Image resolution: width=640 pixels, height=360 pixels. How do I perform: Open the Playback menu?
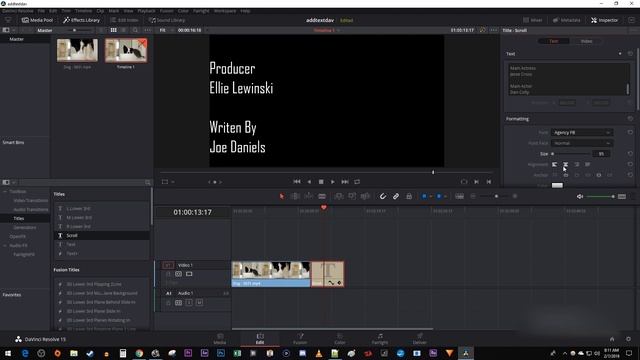(x=146, y=11)
